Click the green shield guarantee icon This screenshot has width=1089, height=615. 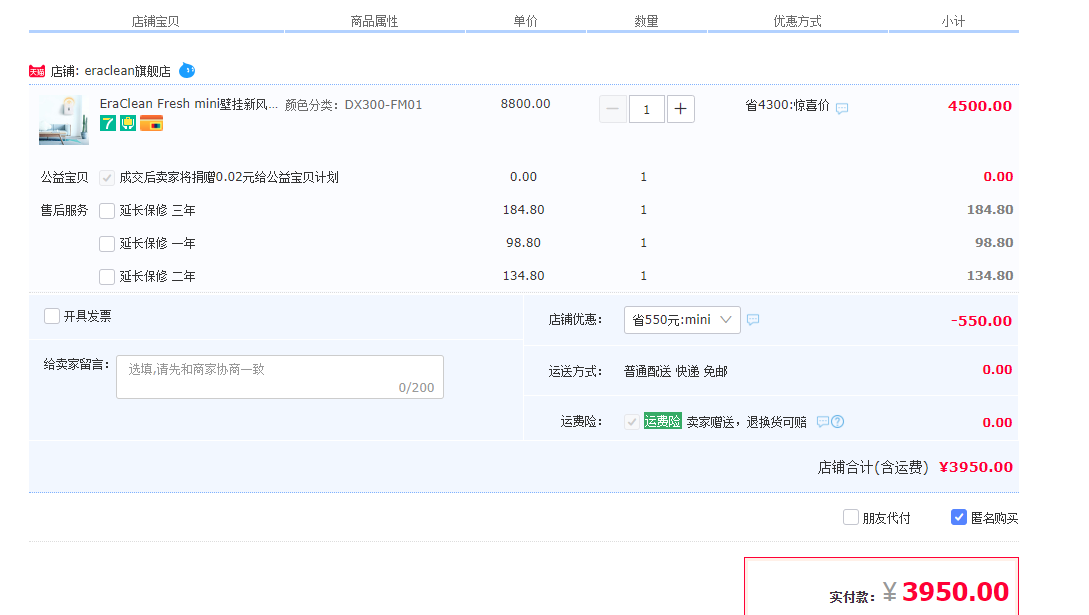128,124
